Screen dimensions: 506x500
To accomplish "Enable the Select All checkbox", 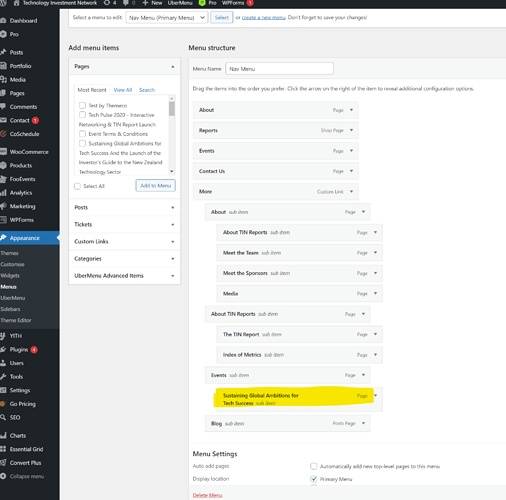I will click(x=77, y=186).
